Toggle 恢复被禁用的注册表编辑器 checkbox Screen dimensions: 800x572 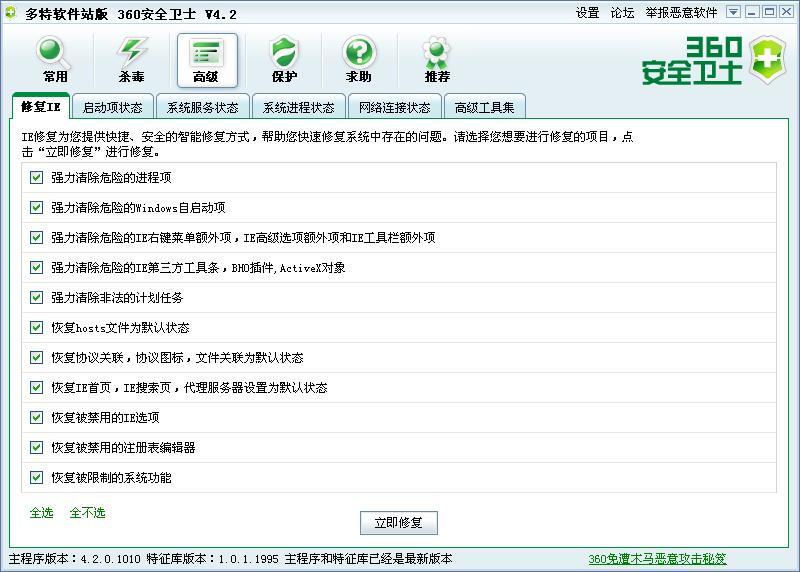(x=36, y=447)
